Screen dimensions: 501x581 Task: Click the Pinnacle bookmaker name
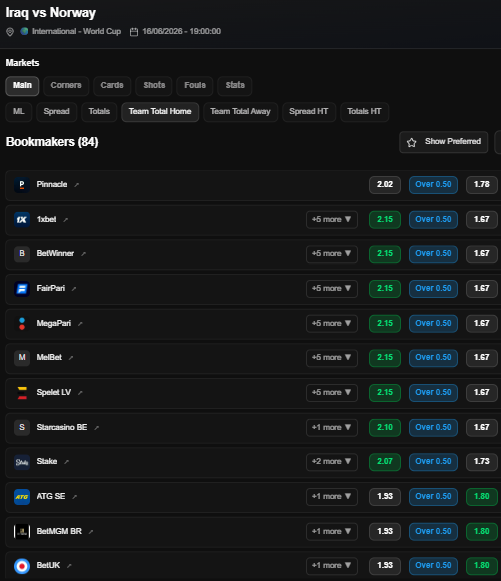coord(52,185)
